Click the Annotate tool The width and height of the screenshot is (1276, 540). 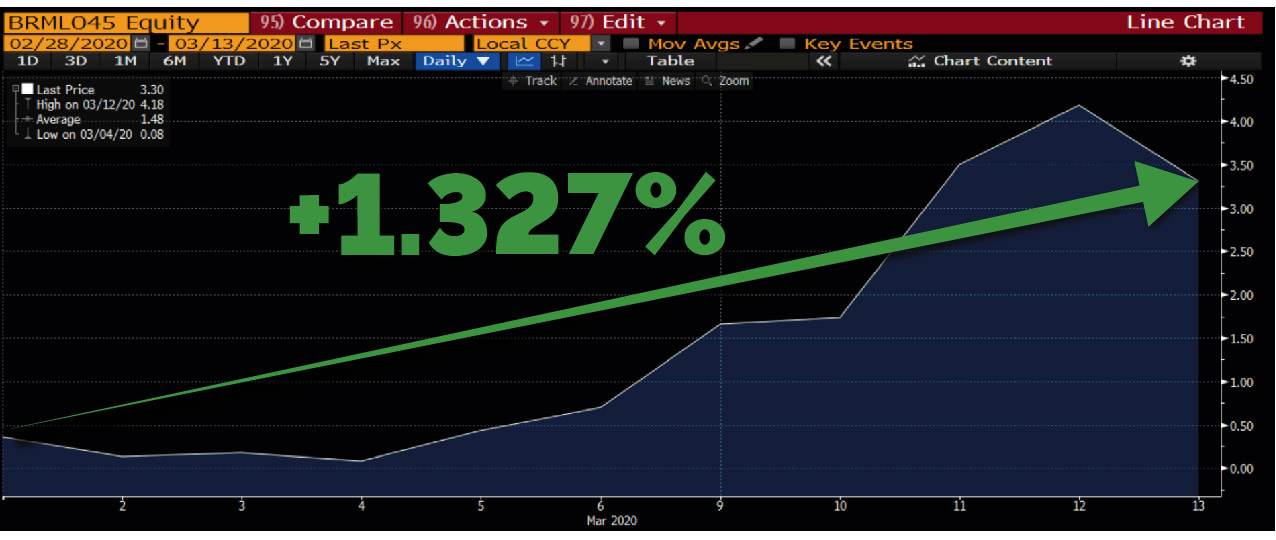[600, 81]
